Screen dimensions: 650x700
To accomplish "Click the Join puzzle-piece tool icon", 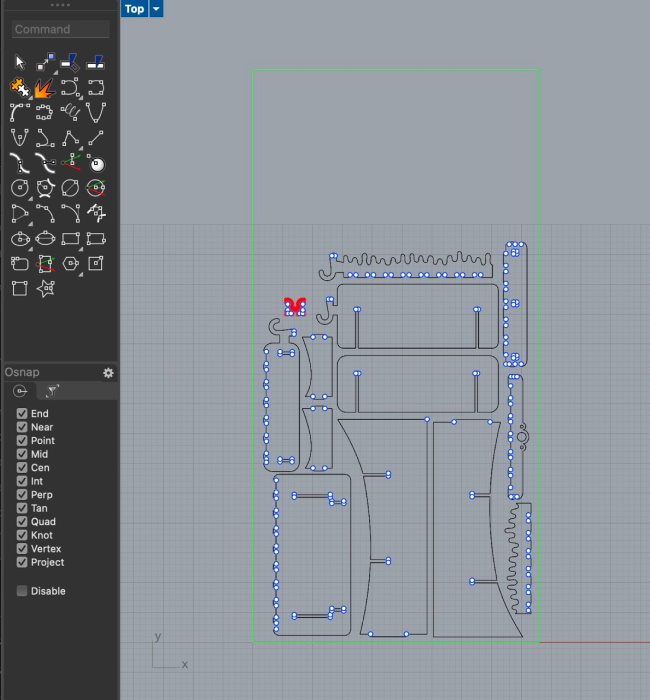I will click(x=19, y=88).
